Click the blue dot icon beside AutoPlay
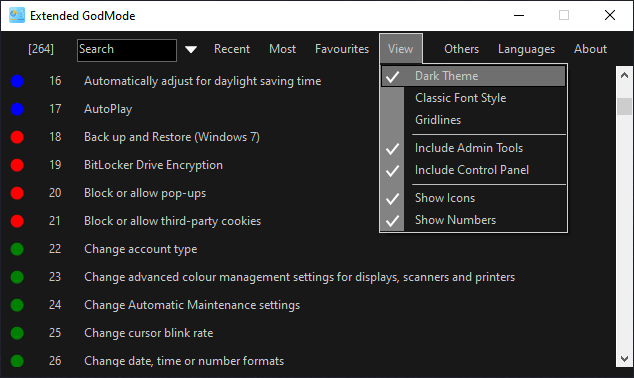 [17, 109]
